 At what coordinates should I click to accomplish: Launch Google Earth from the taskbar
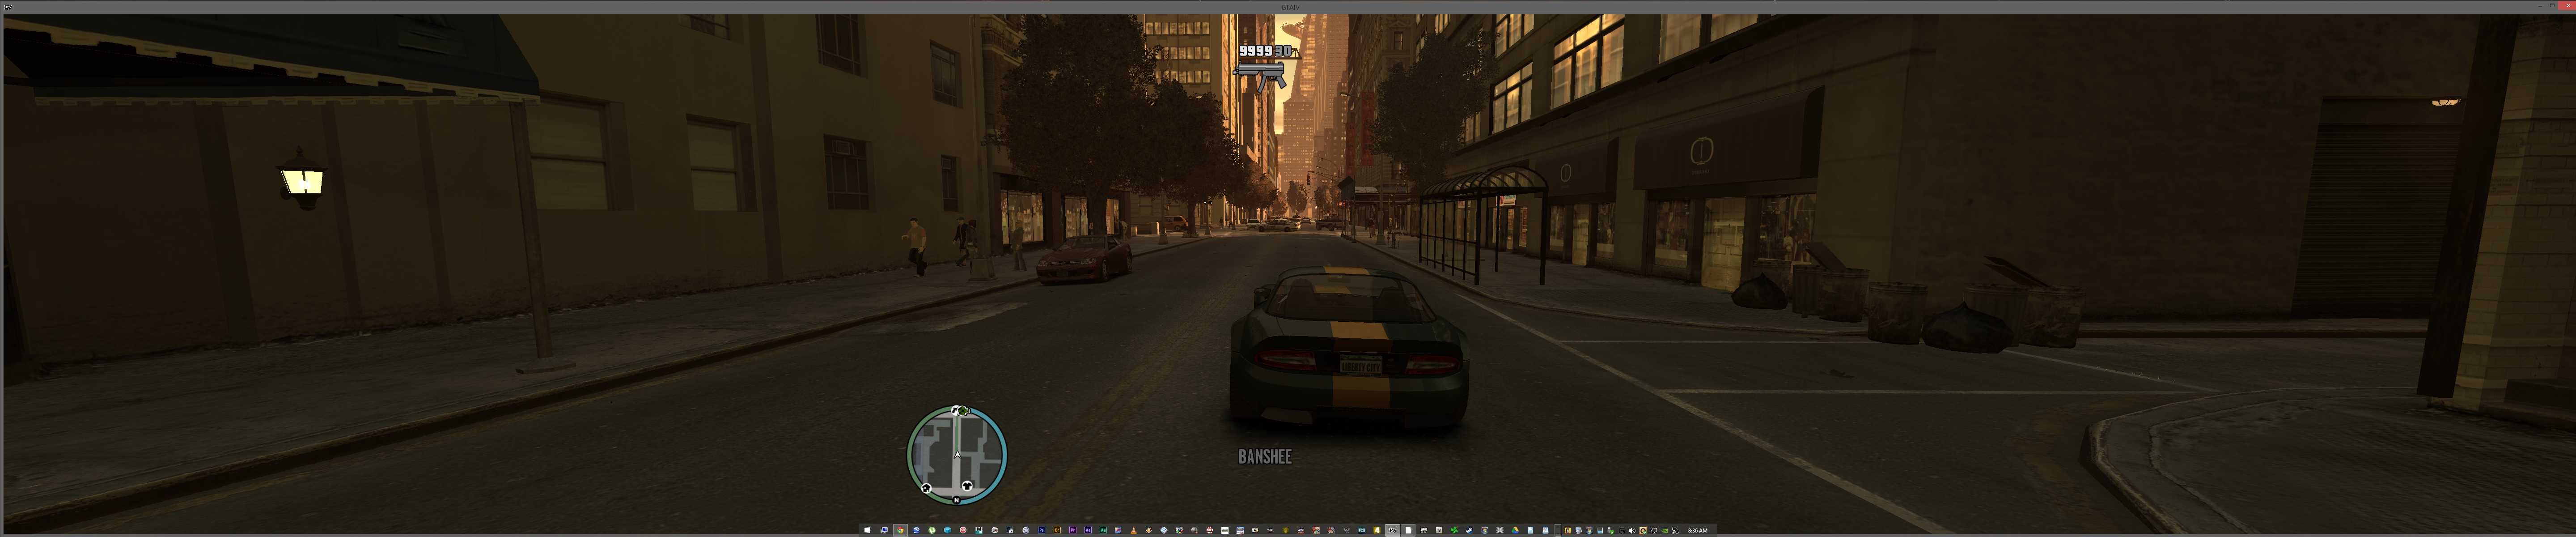point(917,530)
